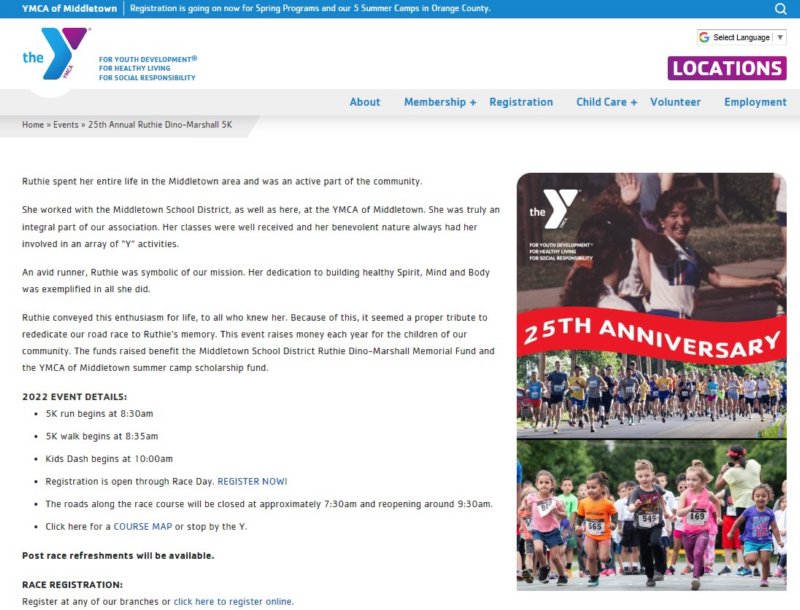Open the Employment page
Viewport: 800px width, 610px height.
point(755,102)
